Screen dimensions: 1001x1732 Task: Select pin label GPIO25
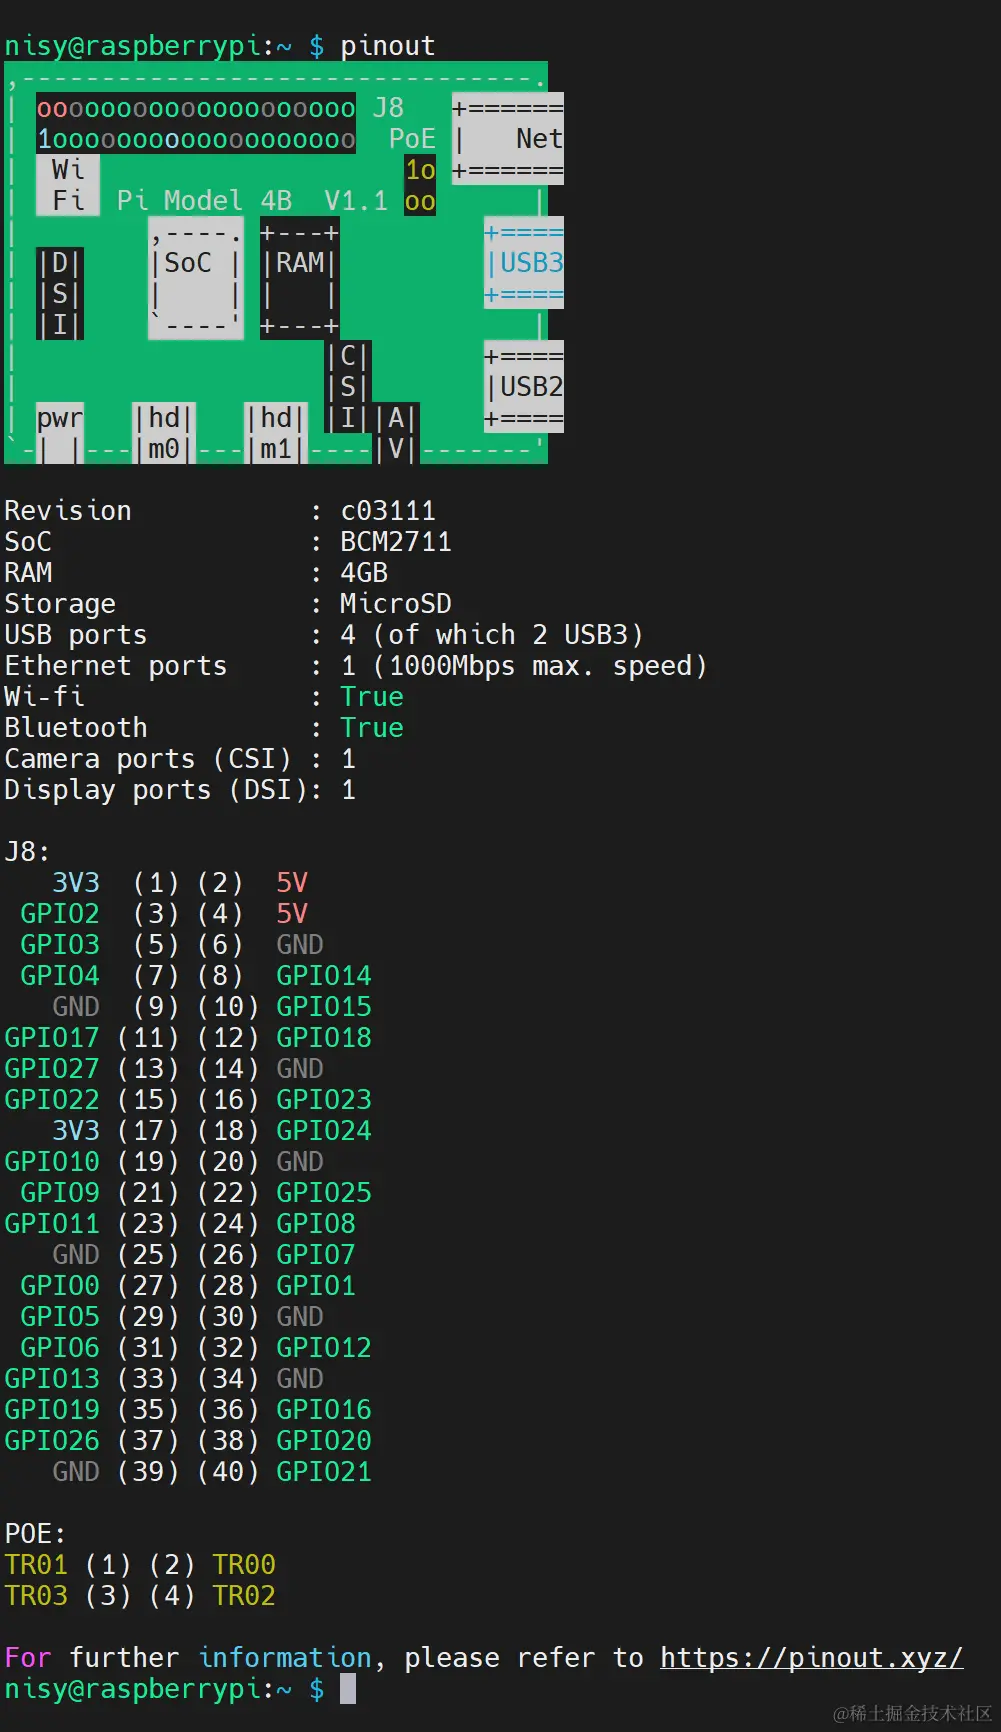click(x=324, y=1193)
